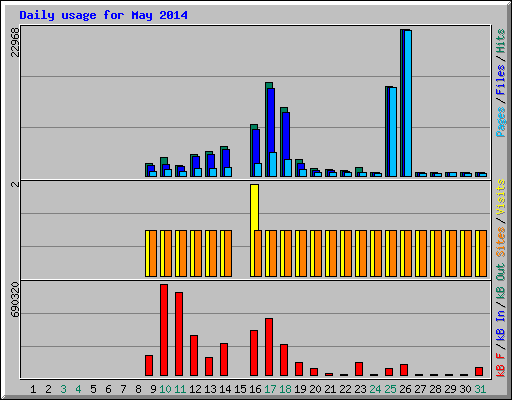Click the red kB bar for day 14
This screenshot has height=400, width=512.
(x=224, y=359)
